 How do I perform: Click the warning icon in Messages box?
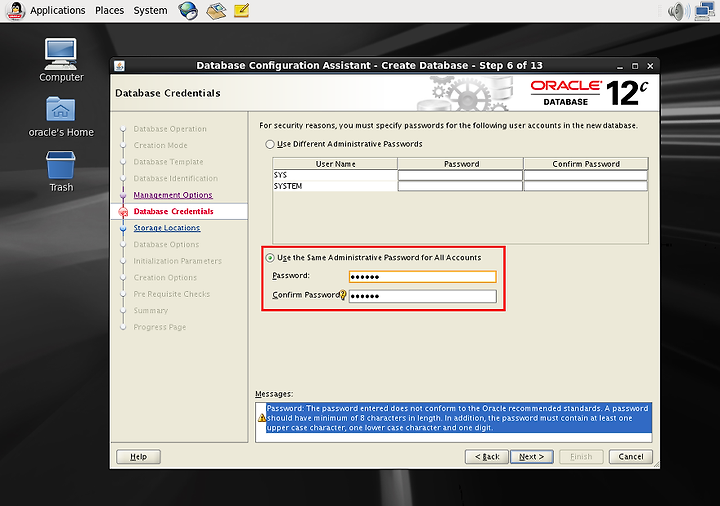[262, 417]
